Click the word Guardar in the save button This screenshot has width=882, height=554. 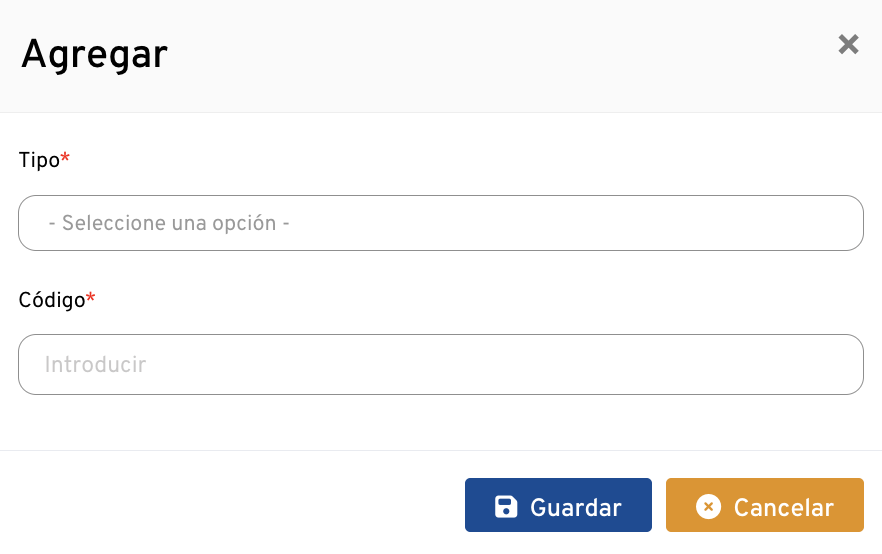(x=576, y=508)
